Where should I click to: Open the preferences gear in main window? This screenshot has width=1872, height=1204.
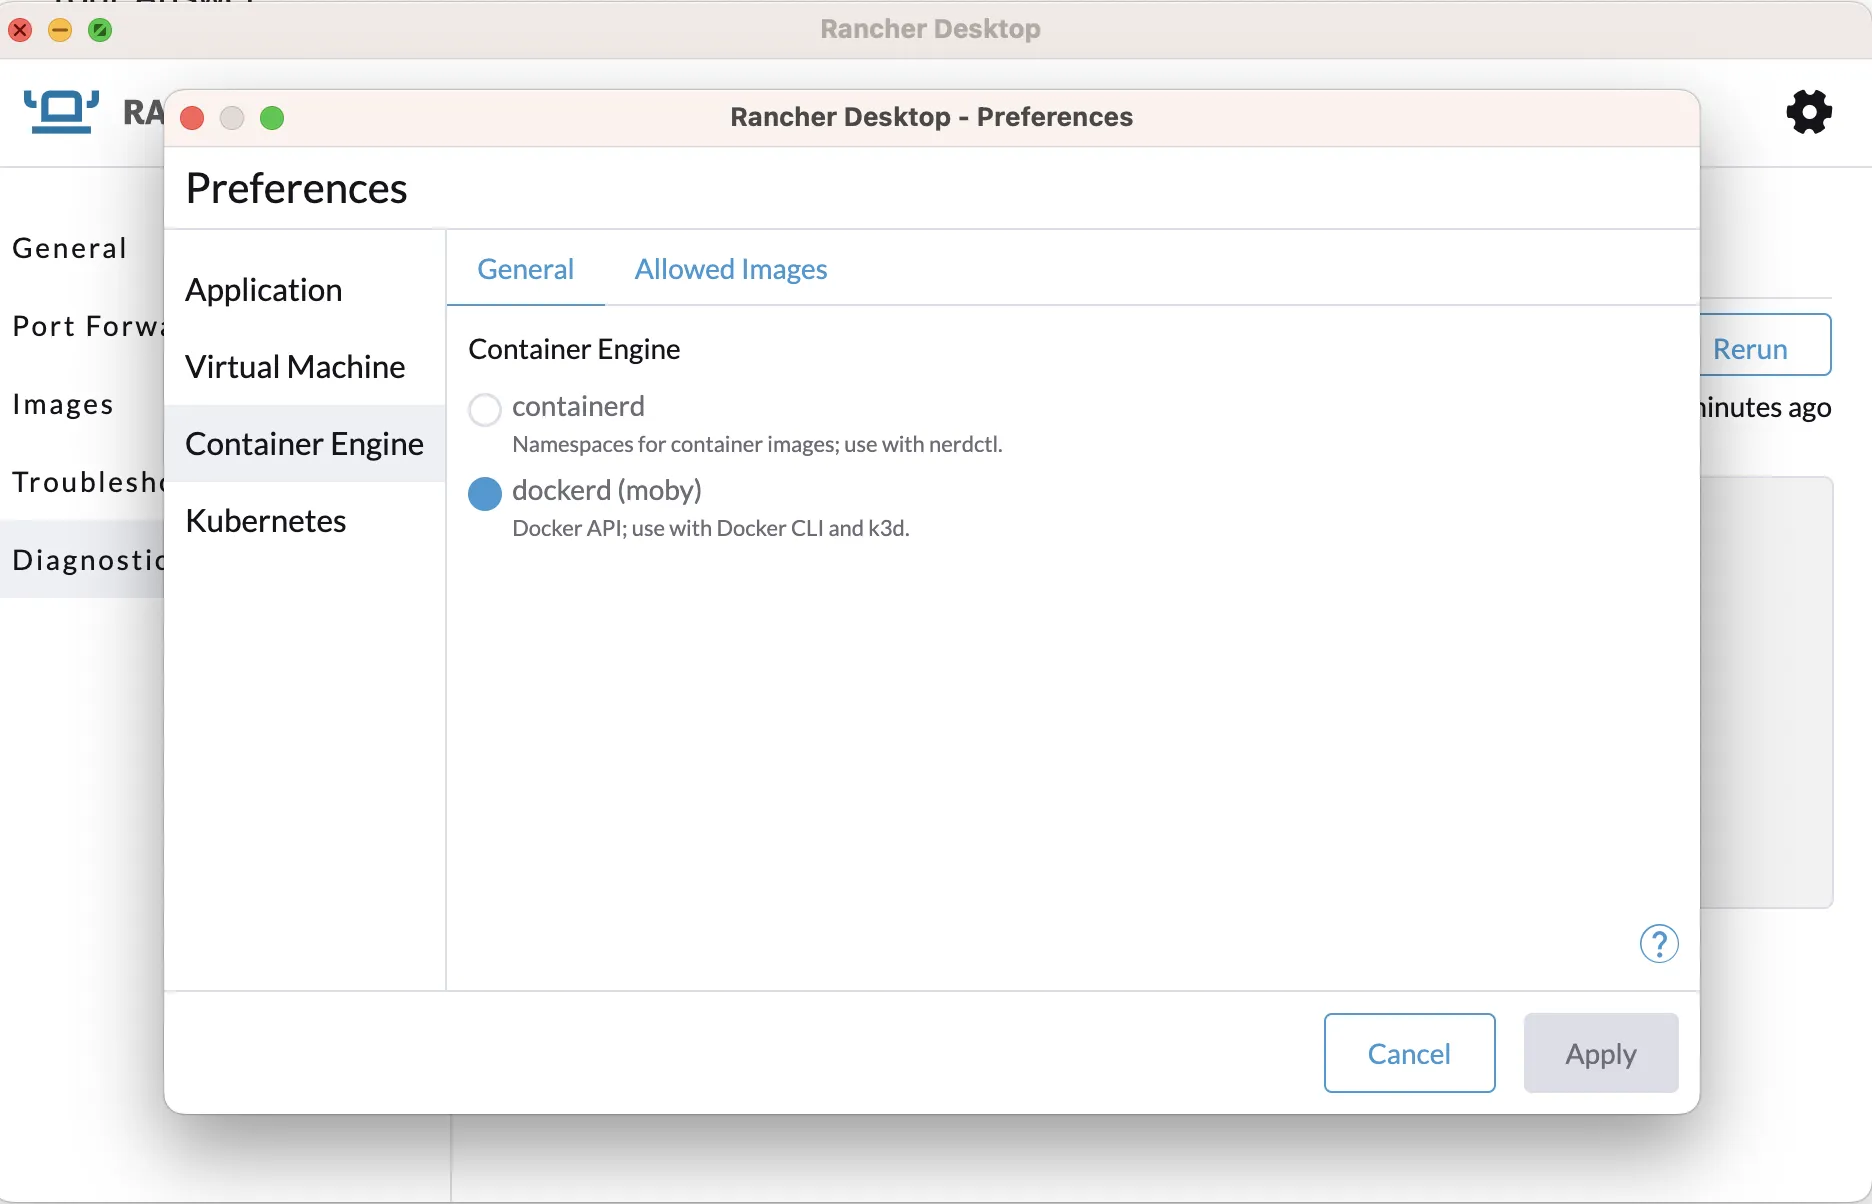(x=1809, y=111)
